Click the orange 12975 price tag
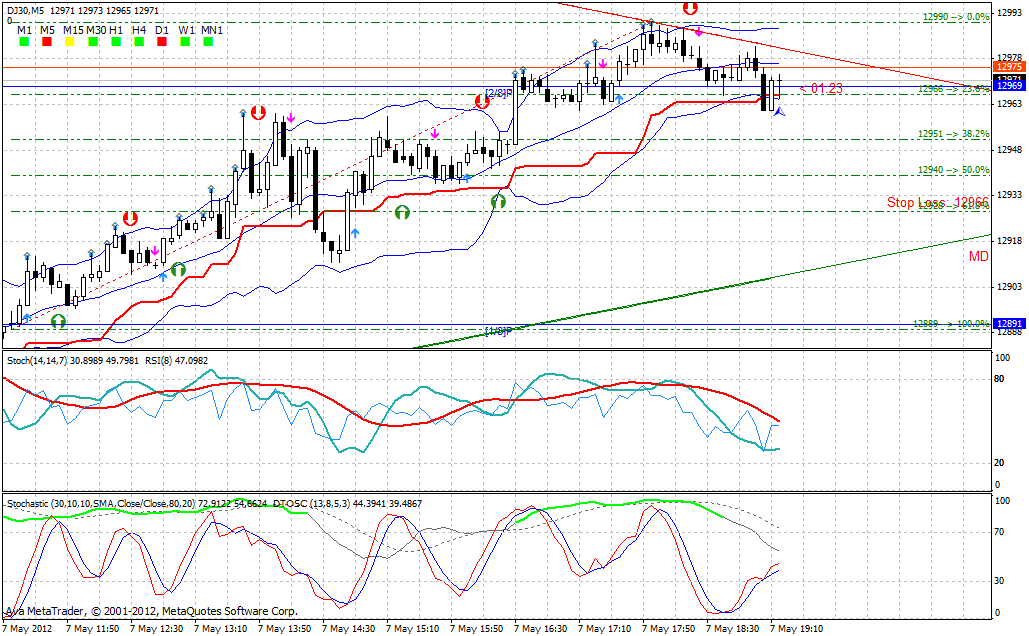Image resolution: width=1029 pixels, height=636 pixels. (1009, 67)
